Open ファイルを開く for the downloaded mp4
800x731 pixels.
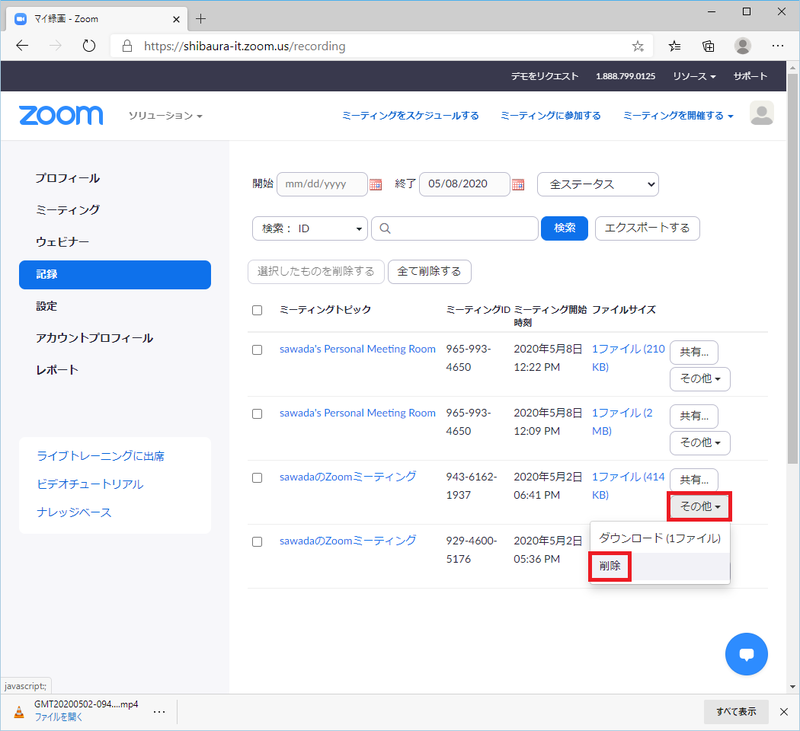point(58,717)
